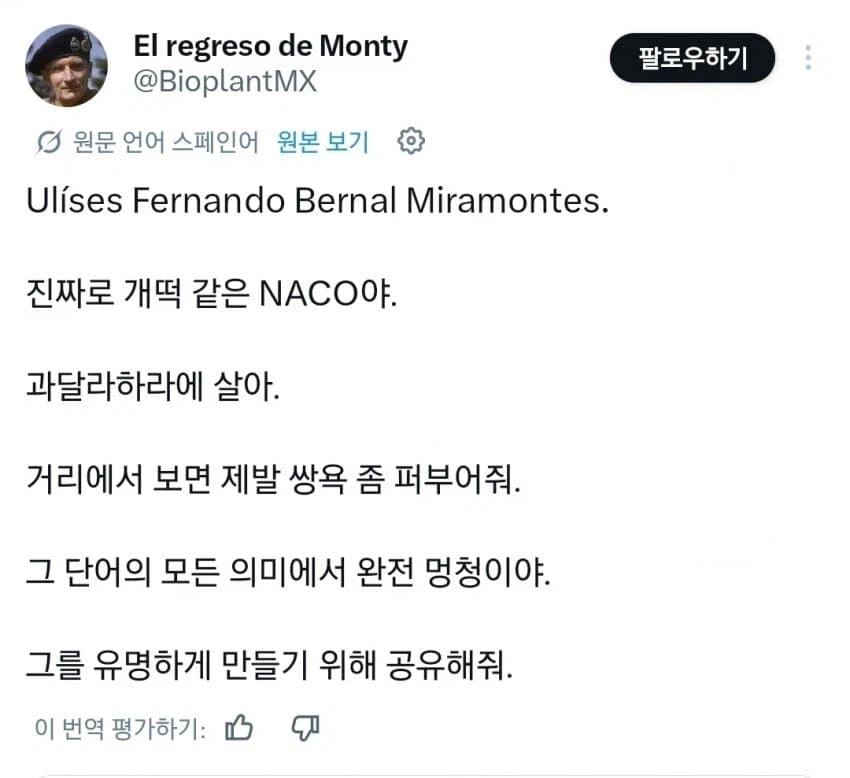This screenshot has width=850, height=778.
Task: Click the 팔로우하기 follow button
Action: click(x=692, y=58)
